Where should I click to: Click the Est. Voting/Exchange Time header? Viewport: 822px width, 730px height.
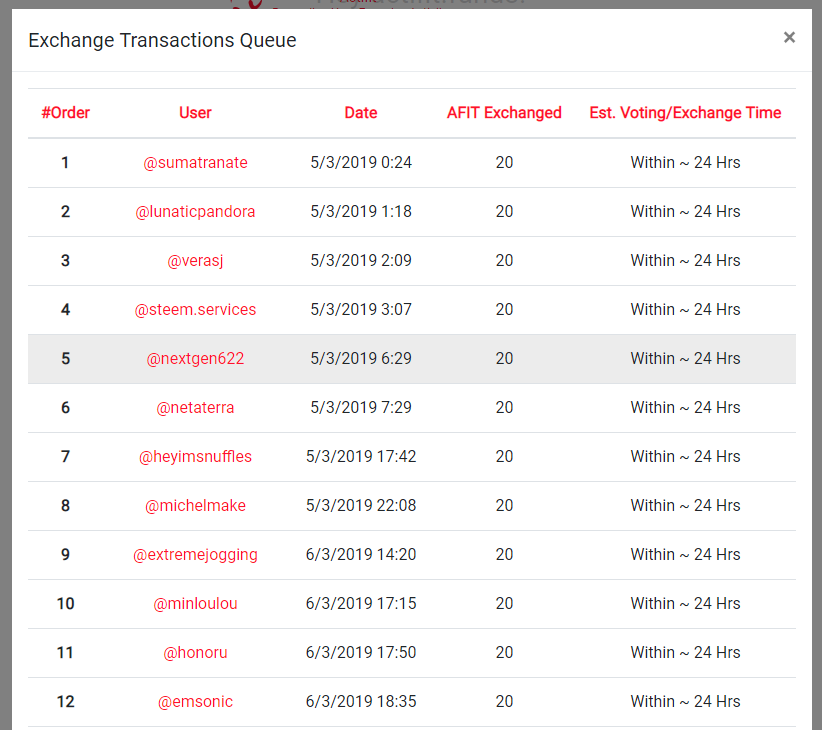point(685,113)
